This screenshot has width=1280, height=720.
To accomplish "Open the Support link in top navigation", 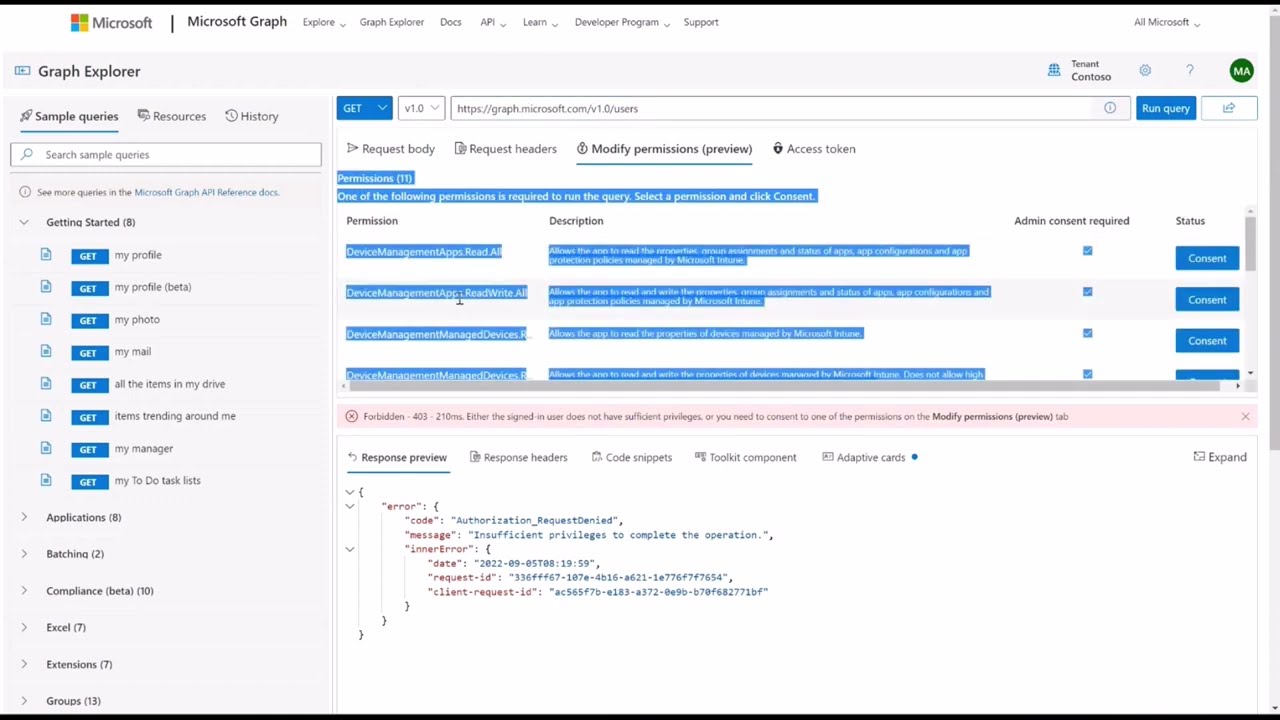I will tap(701, 22).
